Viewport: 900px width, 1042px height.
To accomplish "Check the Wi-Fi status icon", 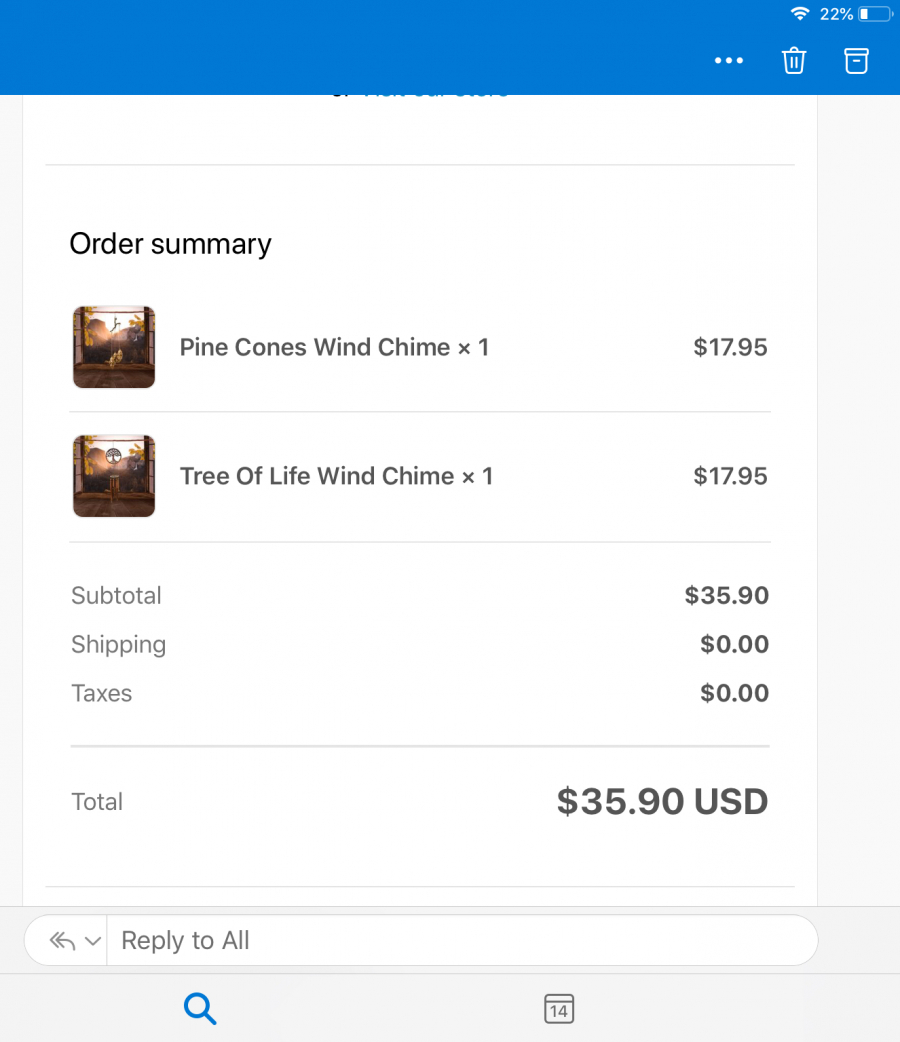I will coord(800,14).
